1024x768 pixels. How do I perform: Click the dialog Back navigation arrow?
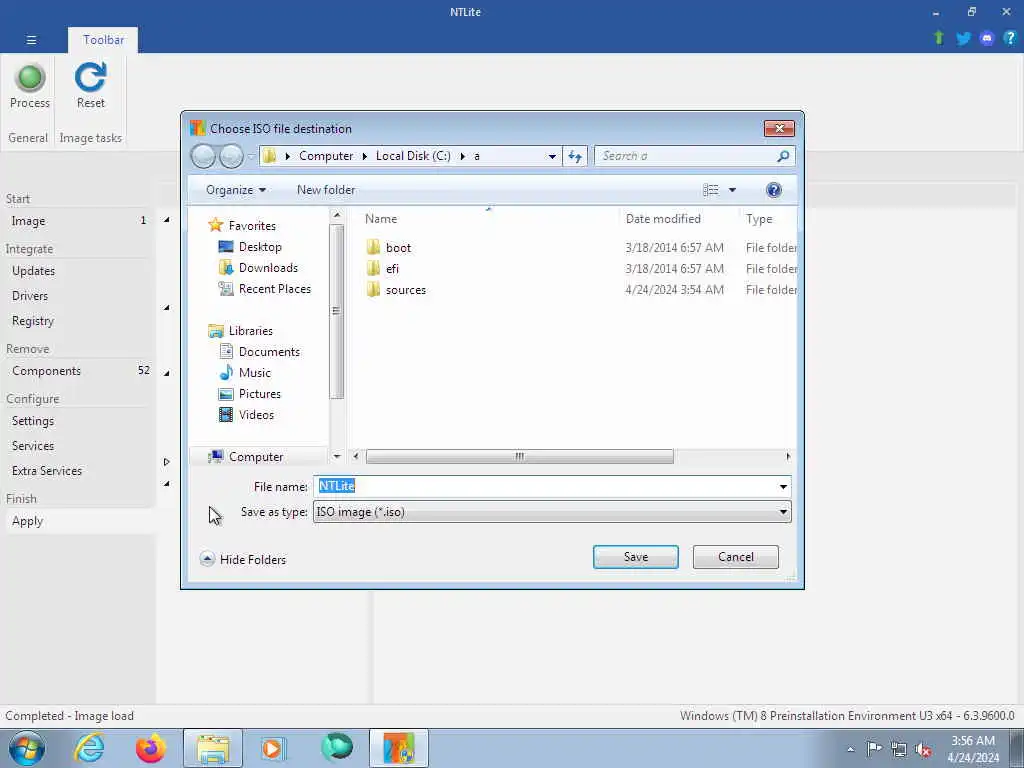click(x=203, y=156)
